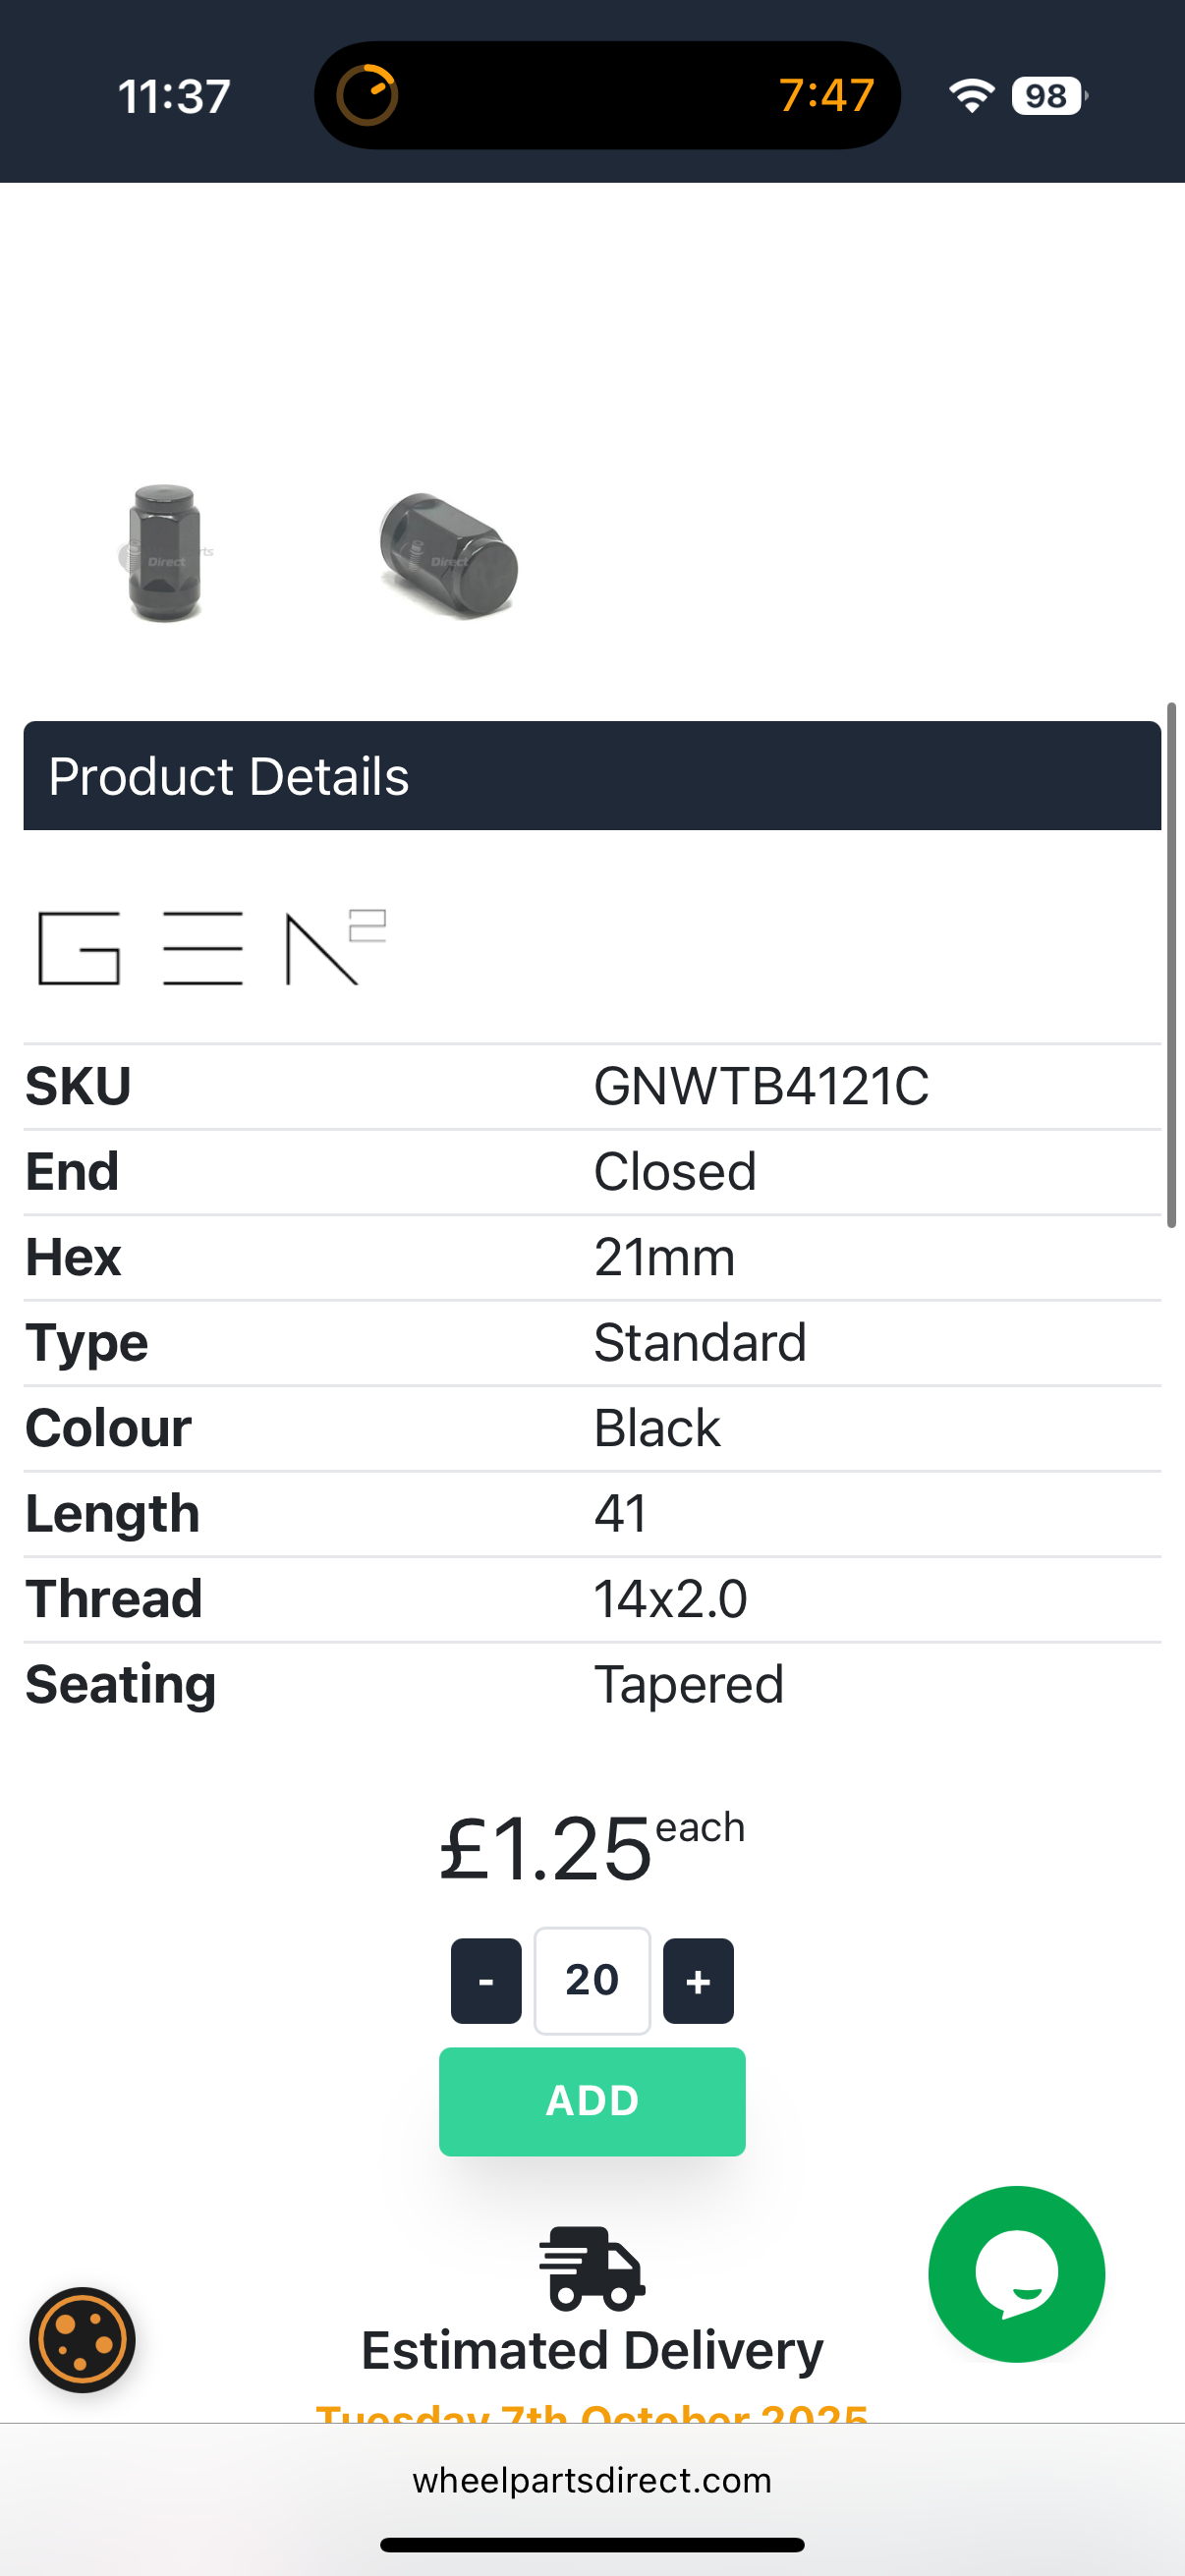Select the angled wheel nut thumbnail

(x=449, y=555)
